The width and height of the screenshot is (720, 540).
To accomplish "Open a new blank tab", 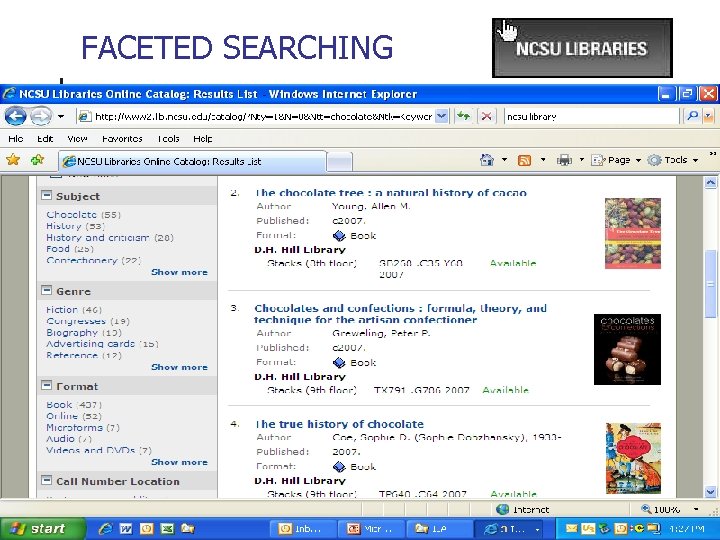I will point(340,162).
